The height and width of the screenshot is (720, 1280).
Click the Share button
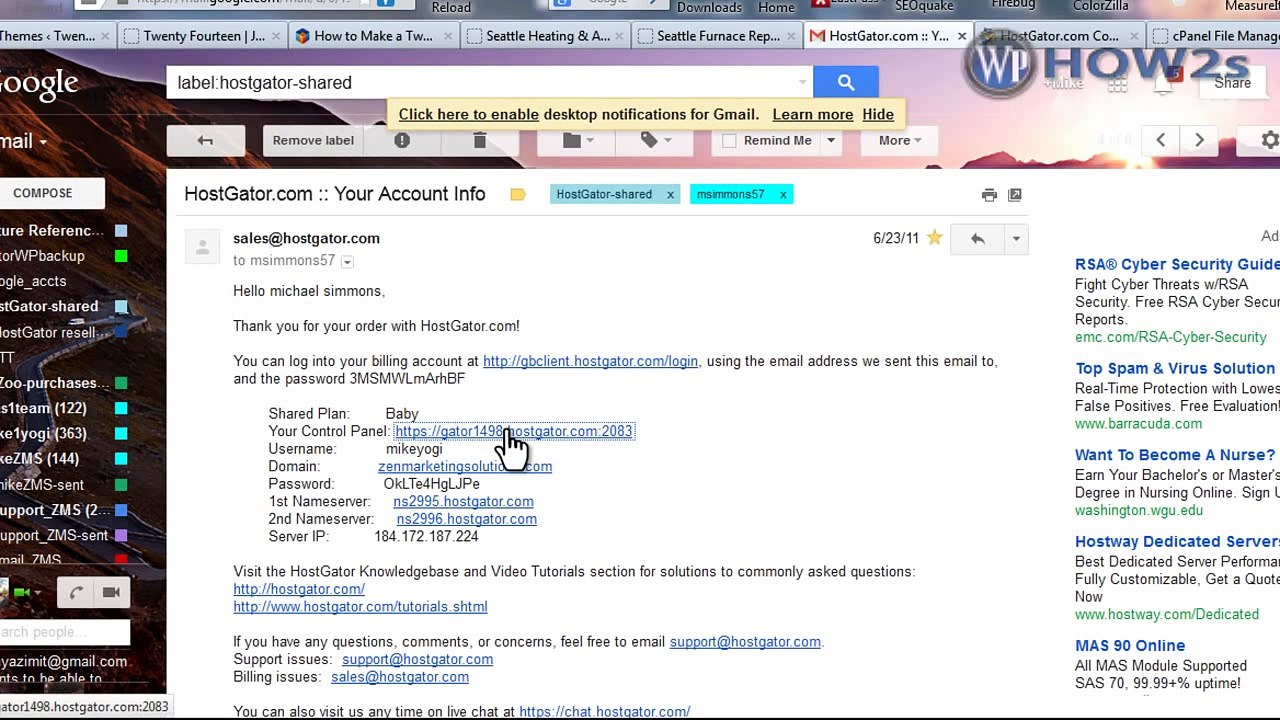1232,83
